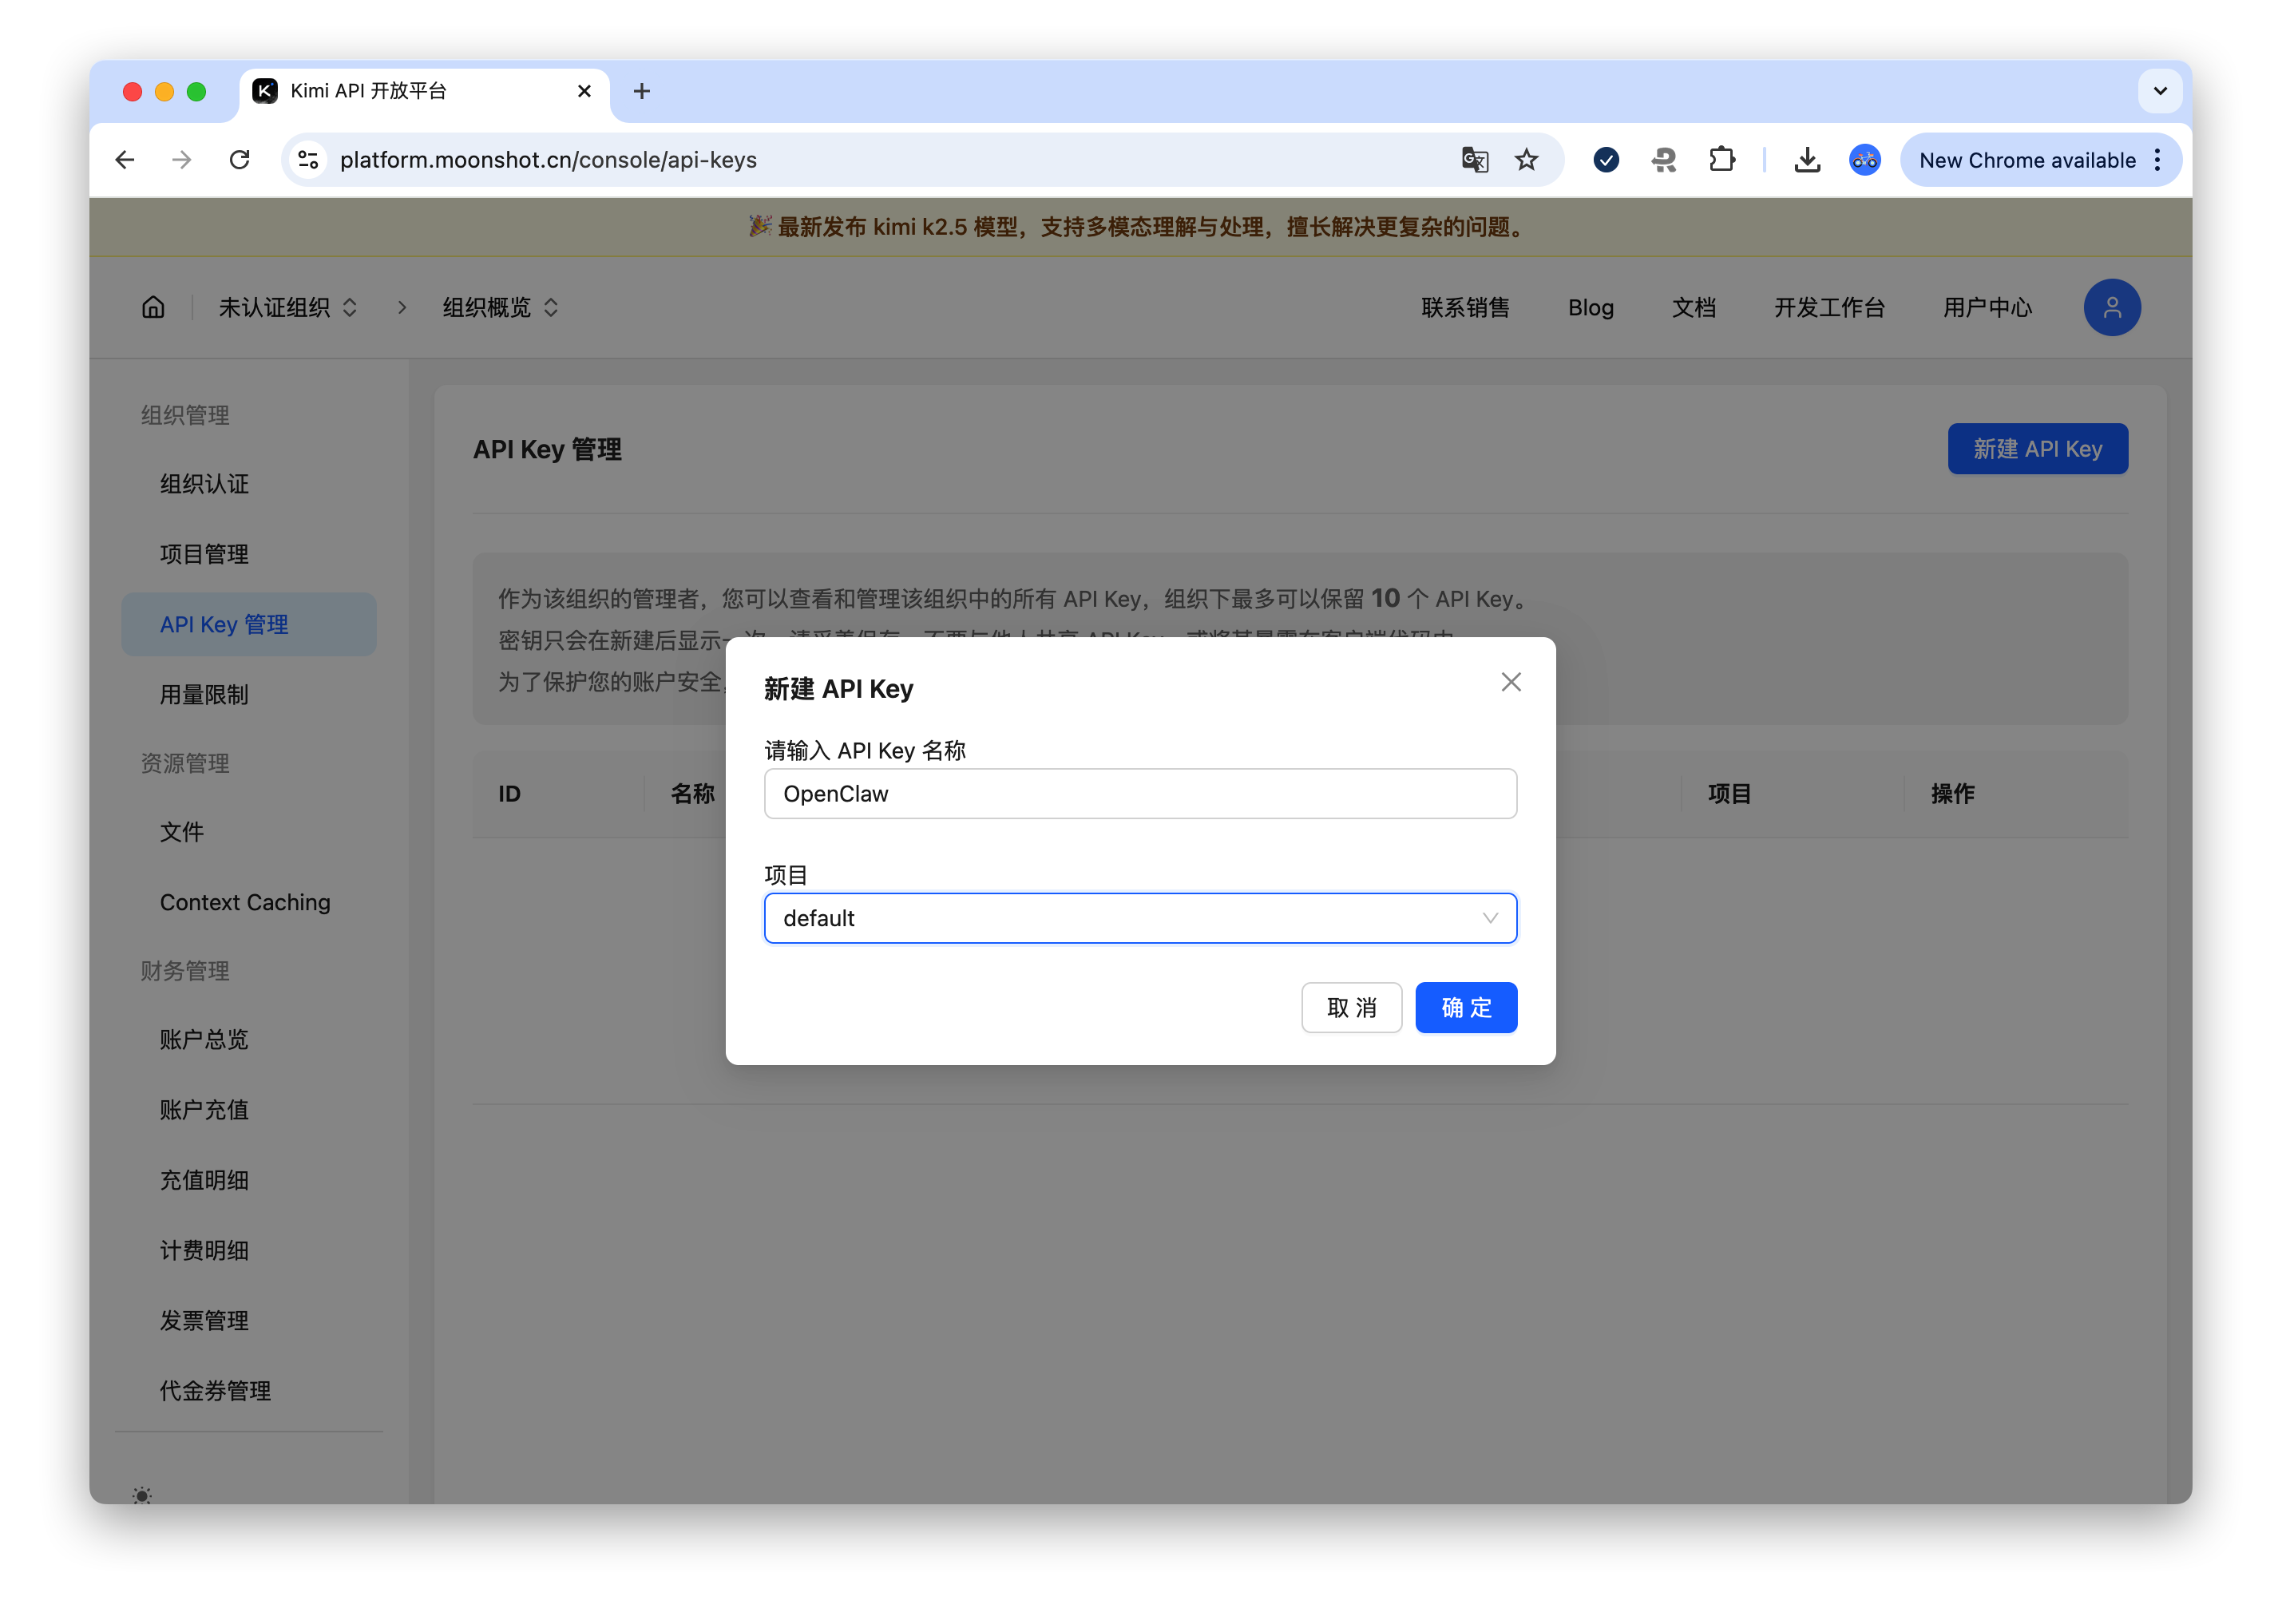Open a new browser tab
Screen dimensions: 2282x1624
click(642, 91)
